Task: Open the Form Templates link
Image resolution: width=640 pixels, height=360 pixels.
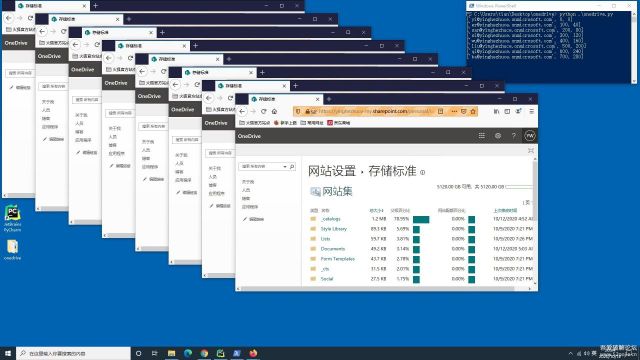Action: click(338, 259)
